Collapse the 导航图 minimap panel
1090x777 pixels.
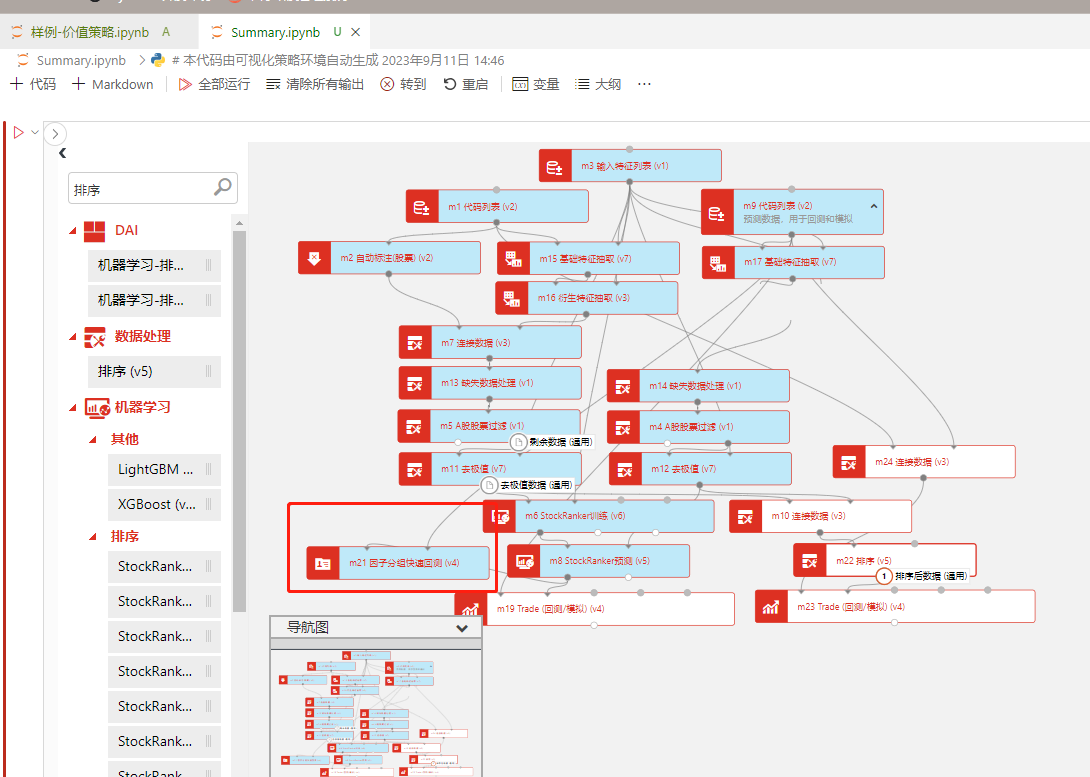point(461,628)
